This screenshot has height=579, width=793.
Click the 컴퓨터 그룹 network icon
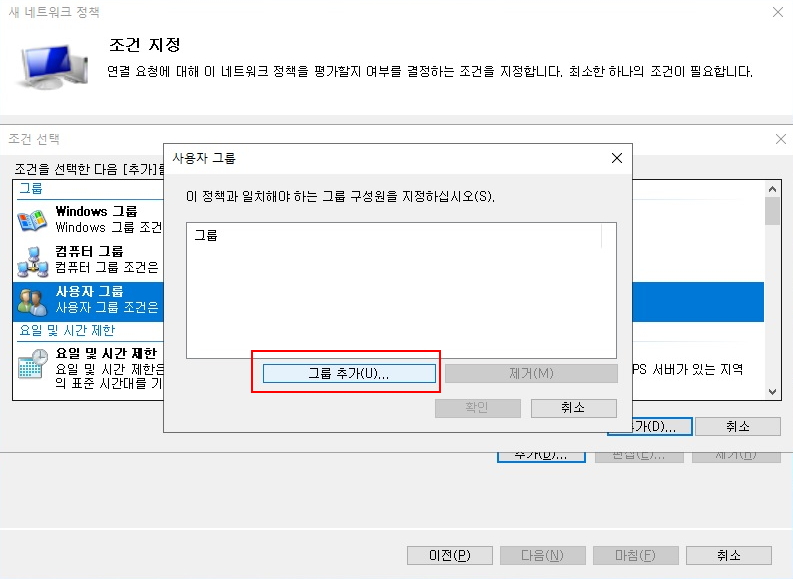32,260
